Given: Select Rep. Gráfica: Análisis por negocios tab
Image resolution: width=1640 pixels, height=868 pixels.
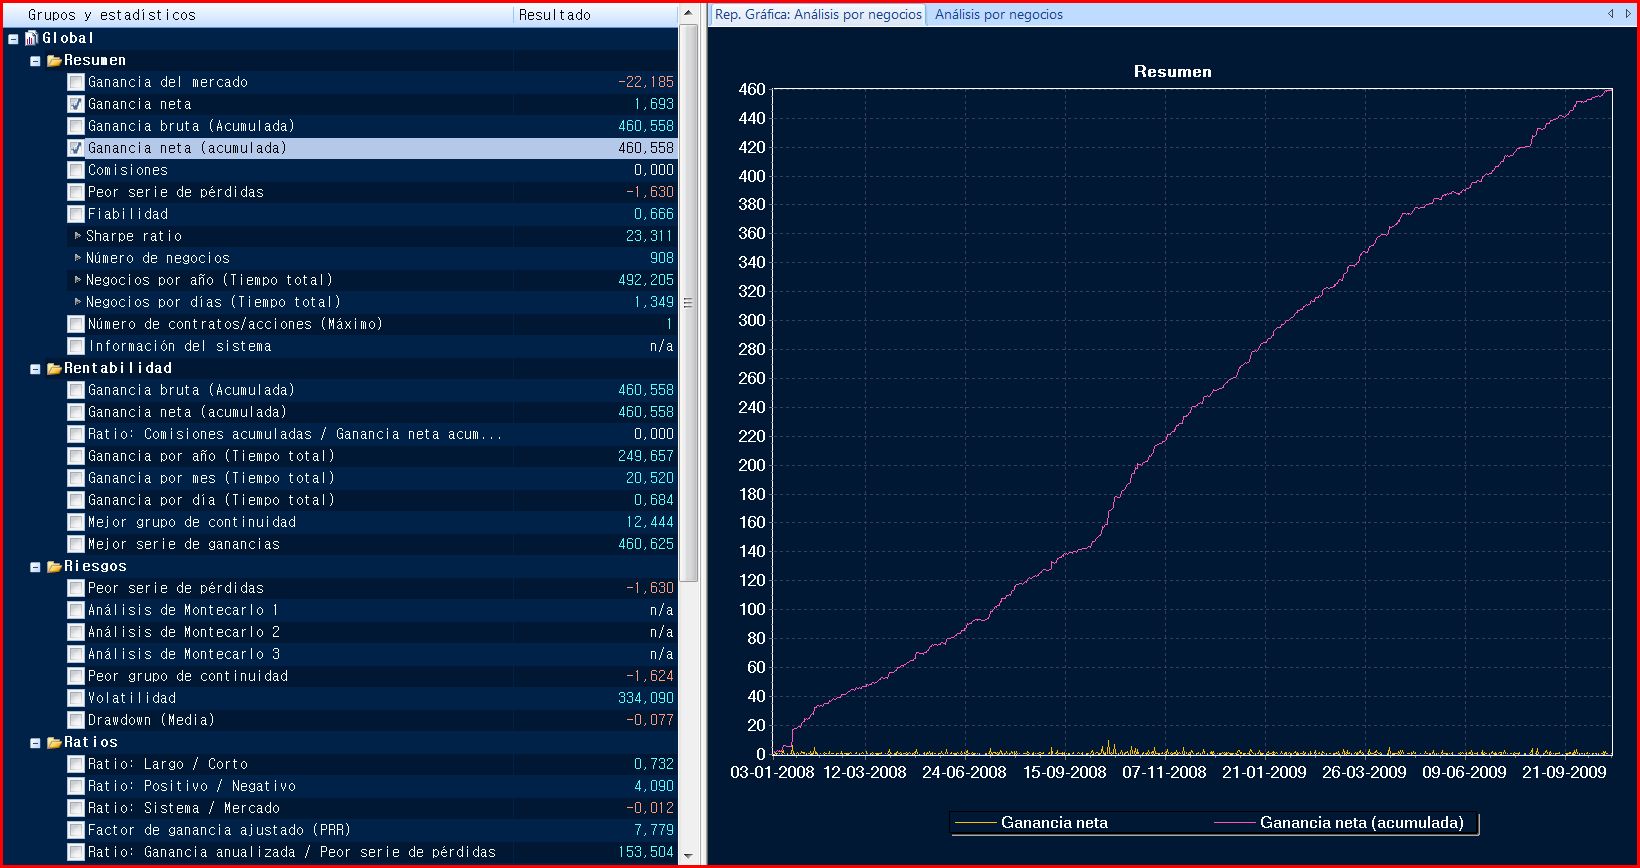Looking at the screenshot, I should click(x=817, y=14).
